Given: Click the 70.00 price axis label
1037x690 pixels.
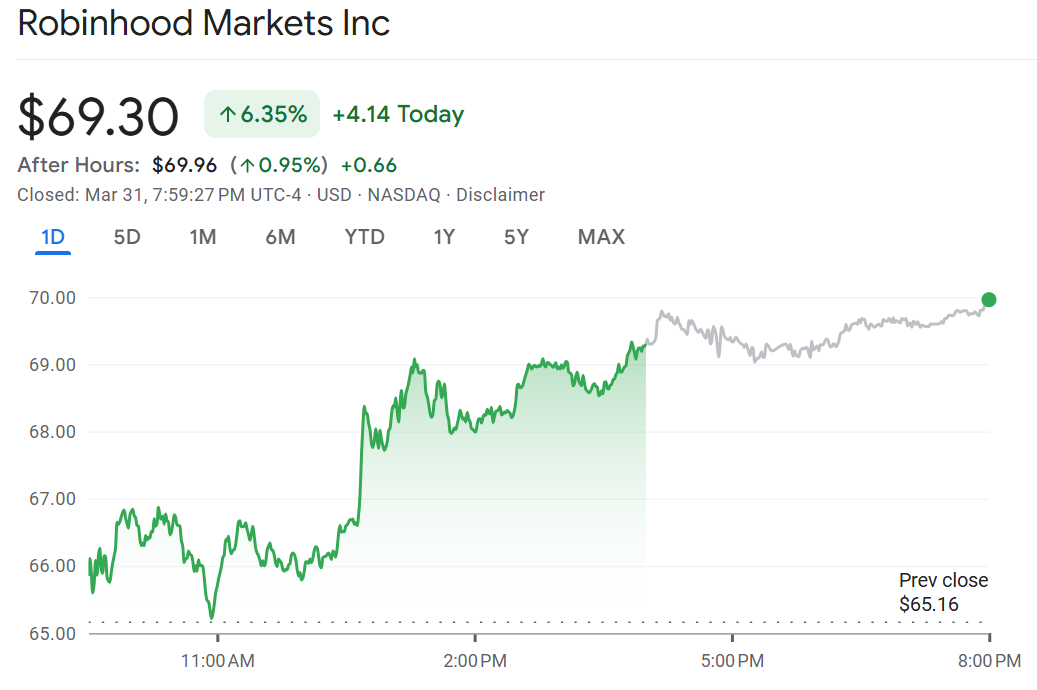Looking at the screenshot, I should pos(54,298).
